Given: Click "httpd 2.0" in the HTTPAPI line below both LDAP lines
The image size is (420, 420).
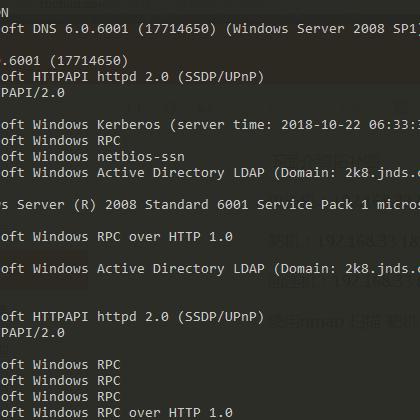Looking at the screenshot, I should click(133, 317).
